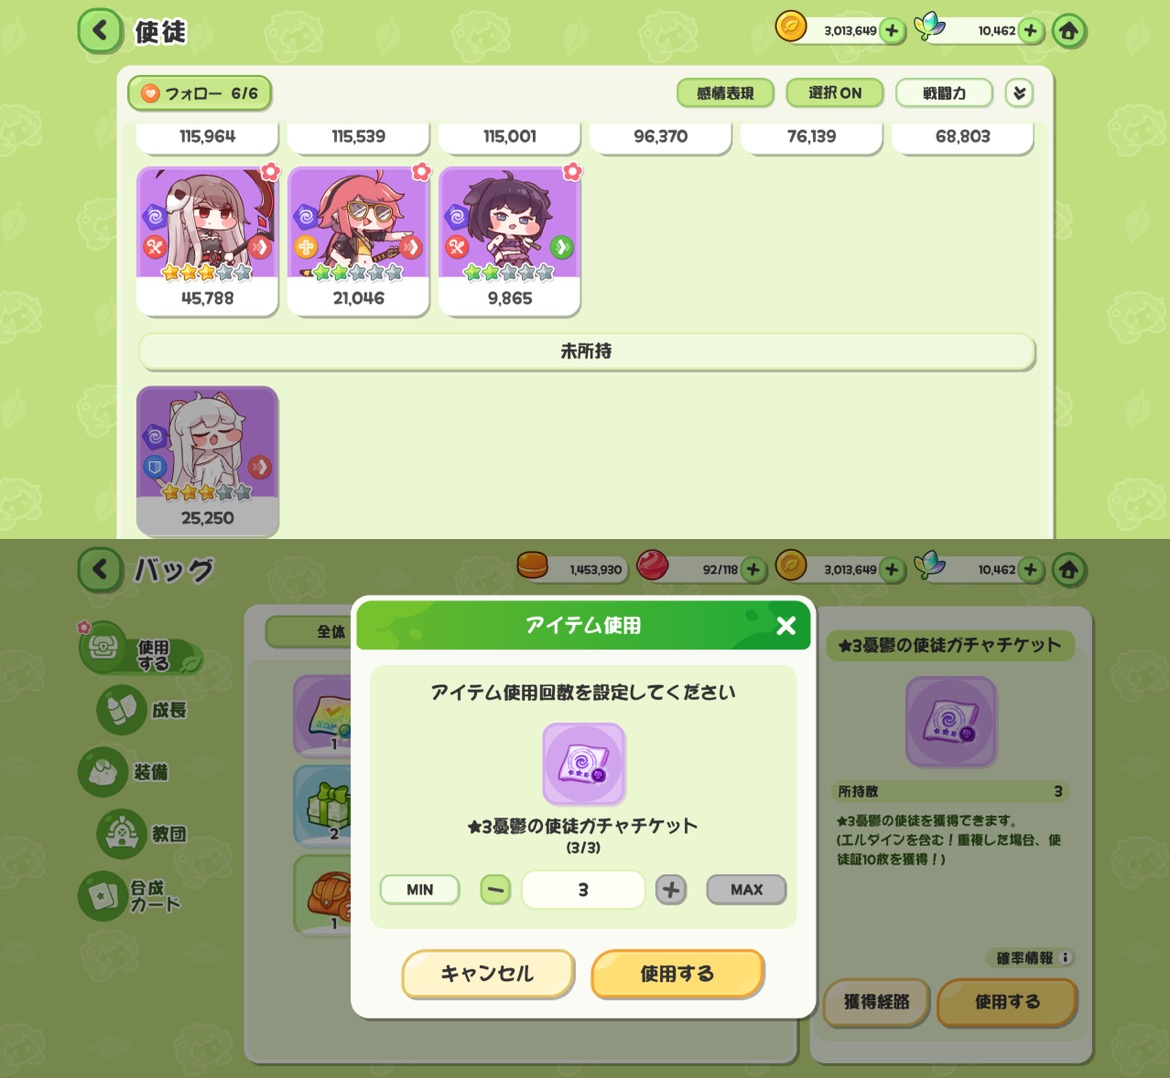1170x1078 pixels.
Task: Confirm with 使用する in the dialog
Action: point(677,974)
